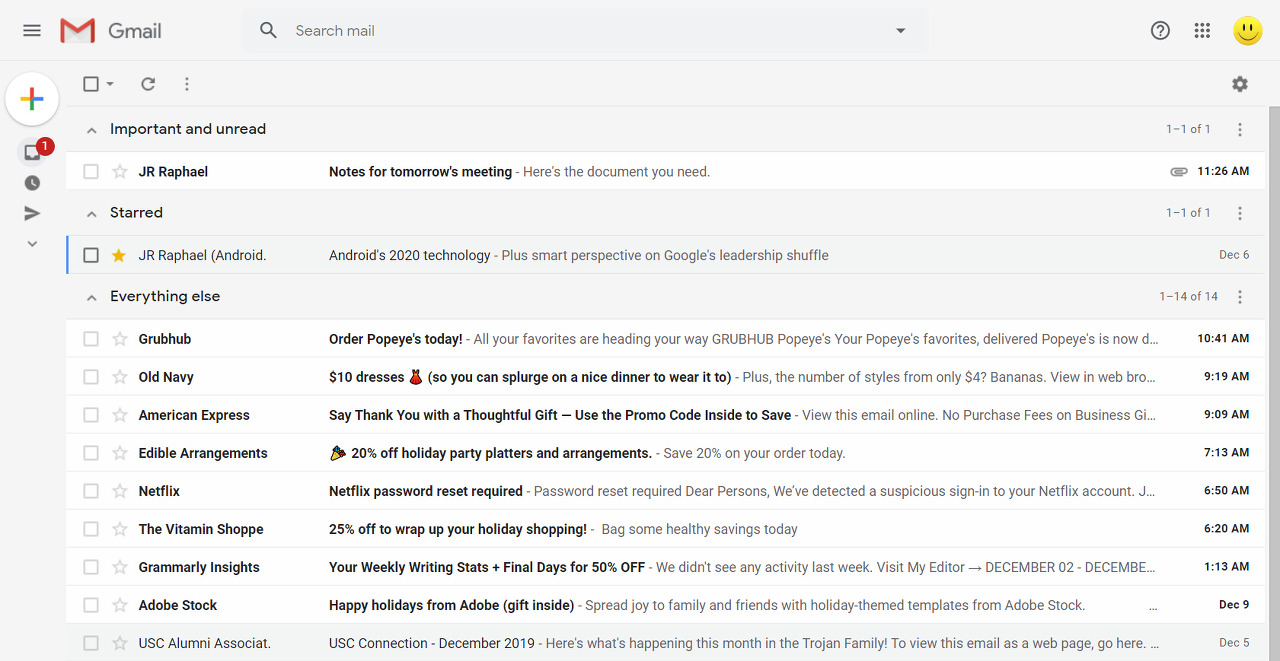The image size is (1280, 661).
Task: Tick the select all checkbox
Action: tap(91, 84)
